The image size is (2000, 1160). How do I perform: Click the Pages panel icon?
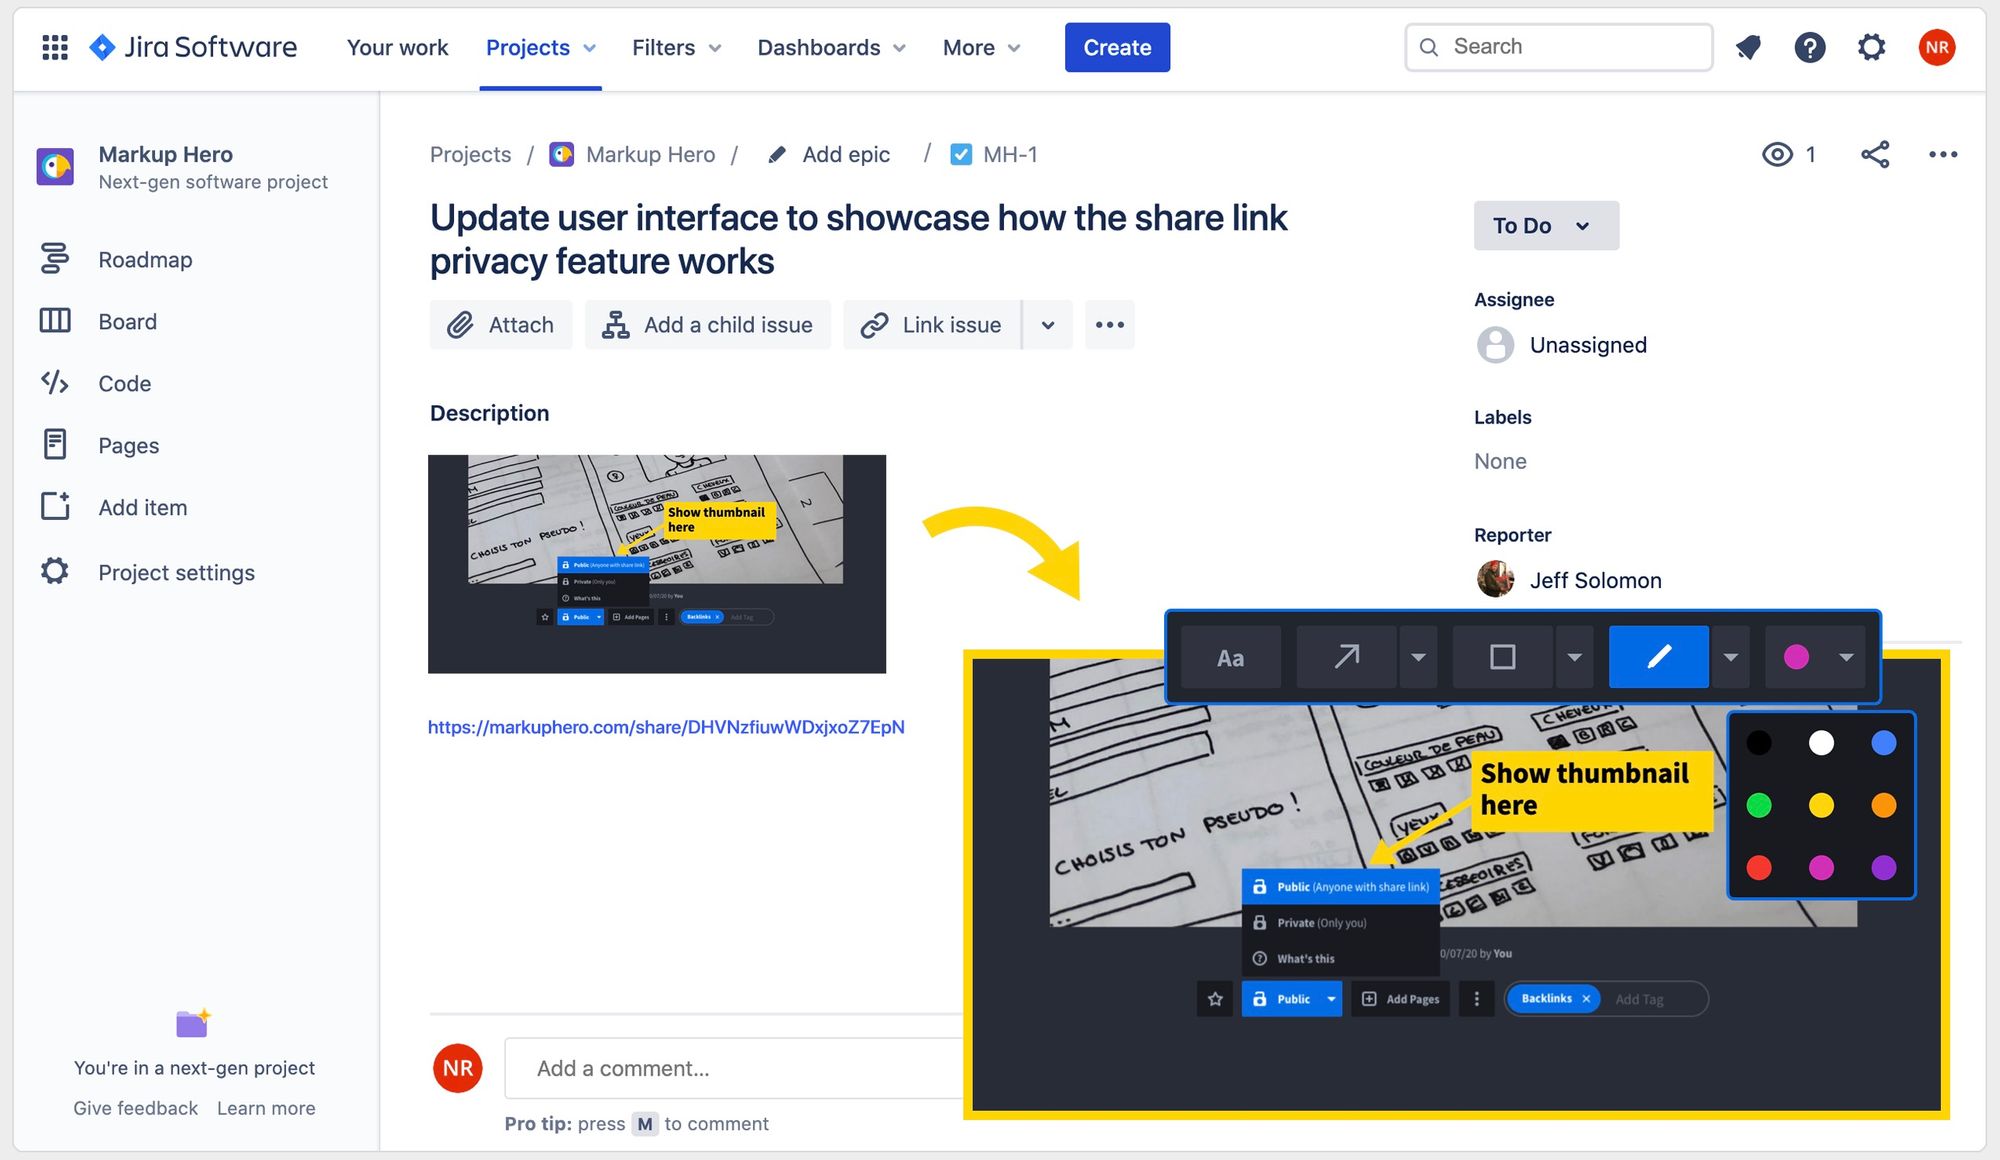point(55,445)
